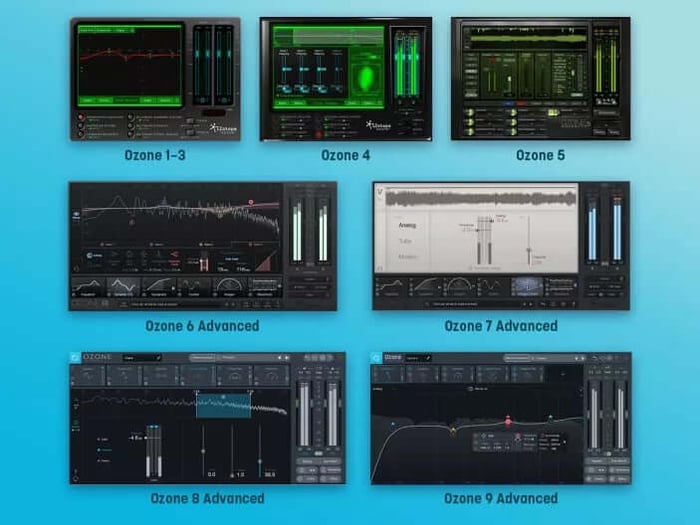
Task: Click the 'Ozone 9 Advanced' caption
Action: 500,498
